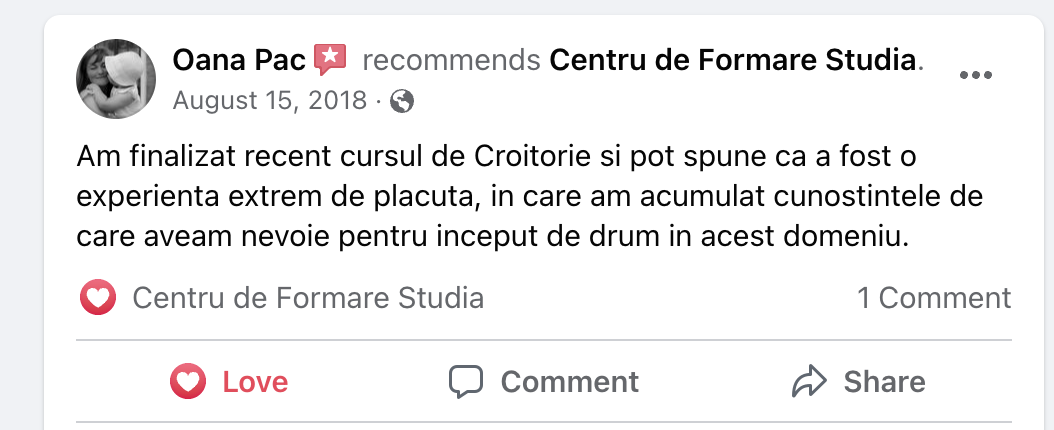Show who reacted: Centru de Formare Studia
Screen dimensions: 1054x430
(308, 298)
